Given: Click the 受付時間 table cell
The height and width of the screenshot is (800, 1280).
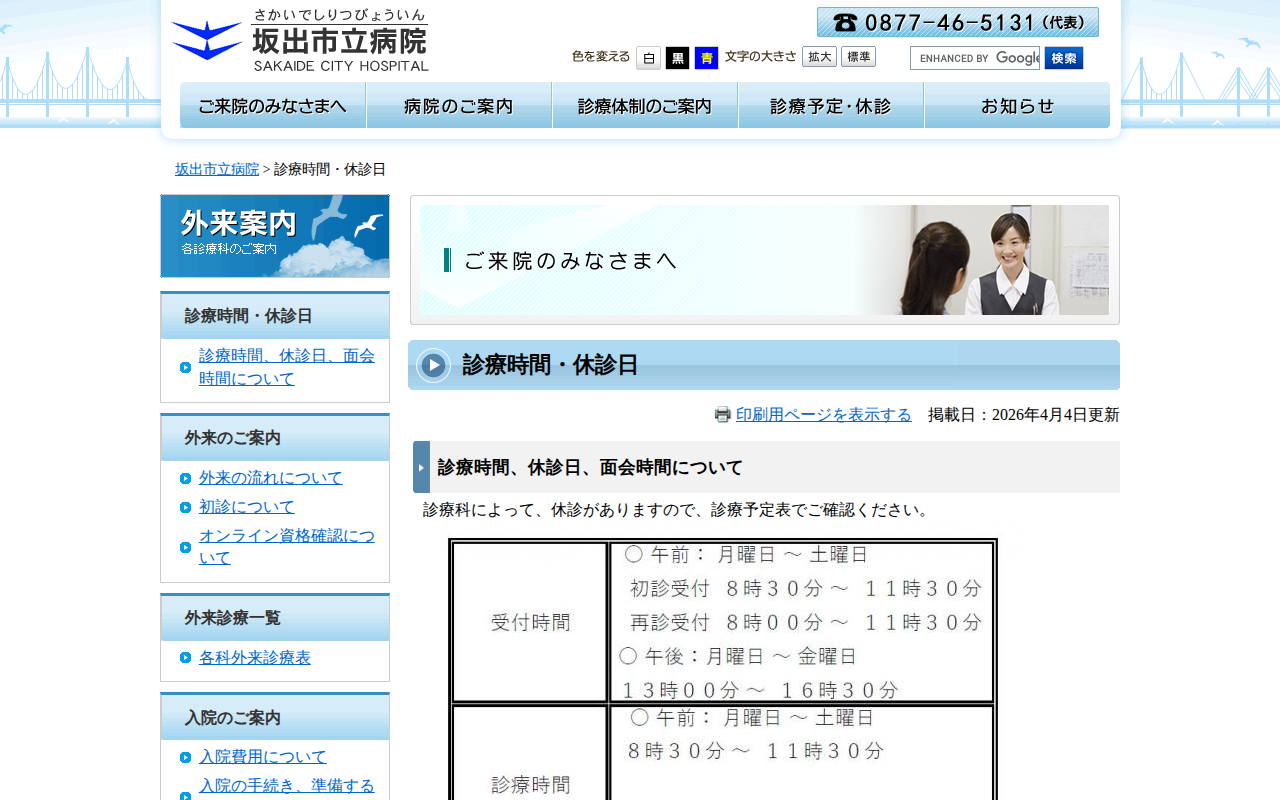Looking at the screenshot, I should tap(530, 622).
